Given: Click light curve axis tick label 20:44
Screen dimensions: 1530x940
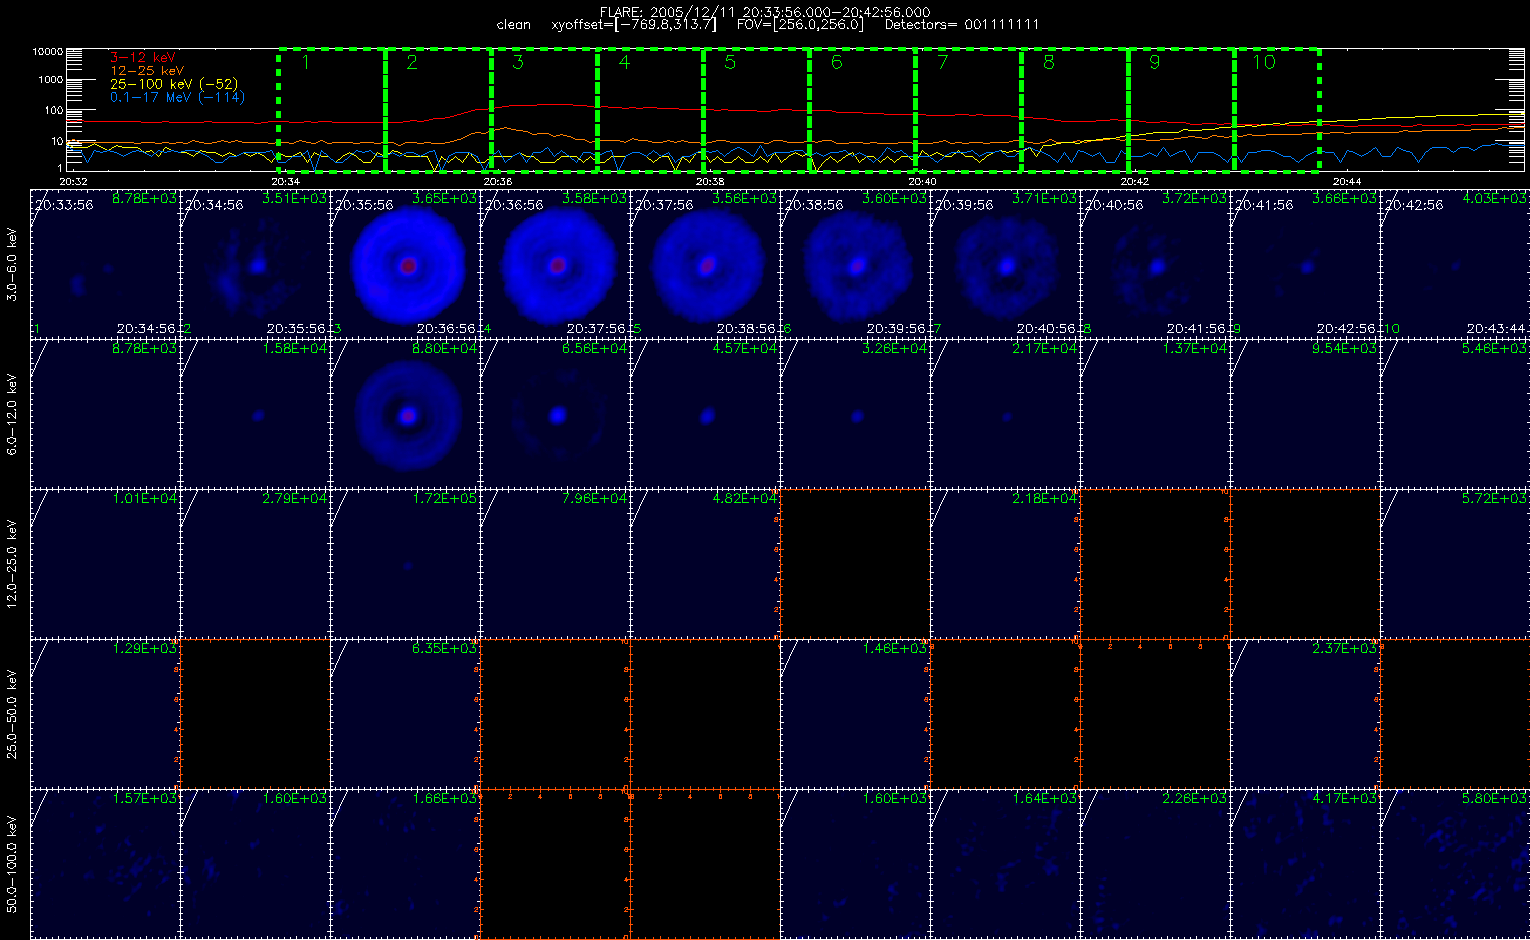Looking at the screenshot, I should [1347, 181].
